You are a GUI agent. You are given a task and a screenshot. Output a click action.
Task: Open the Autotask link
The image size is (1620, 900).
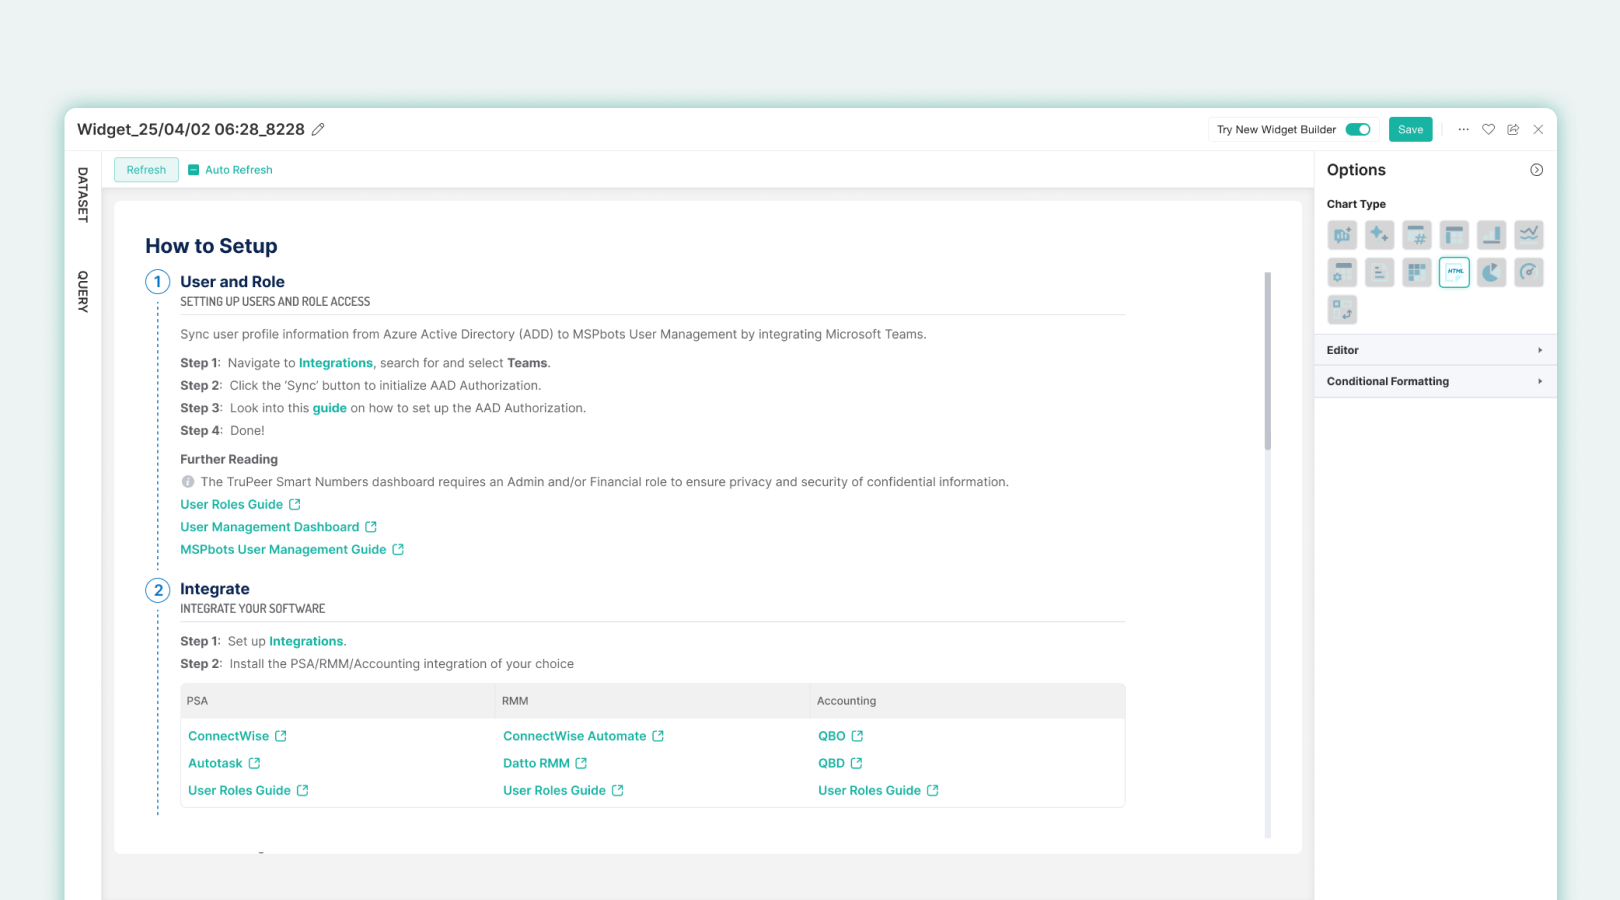pos(215,763)
